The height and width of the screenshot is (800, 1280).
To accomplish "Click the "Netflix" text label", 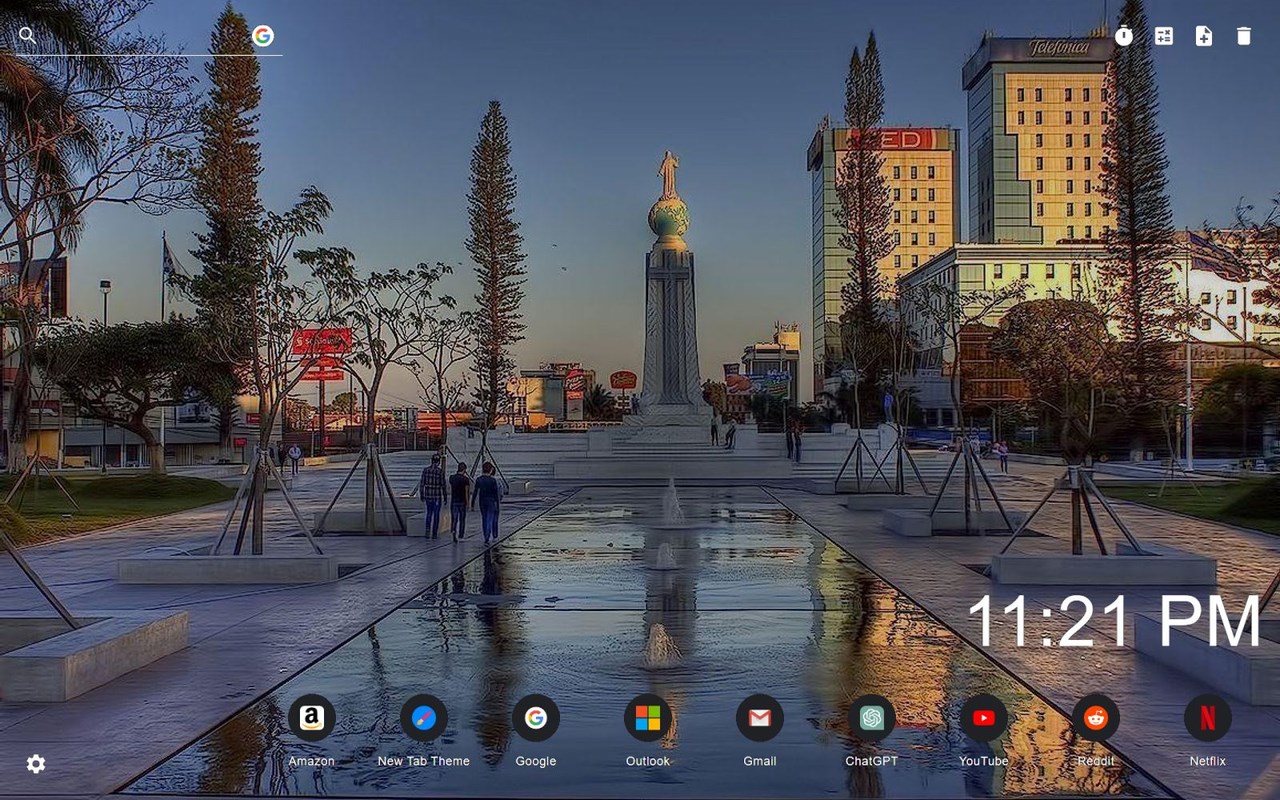I will (x=1208, y=761).
